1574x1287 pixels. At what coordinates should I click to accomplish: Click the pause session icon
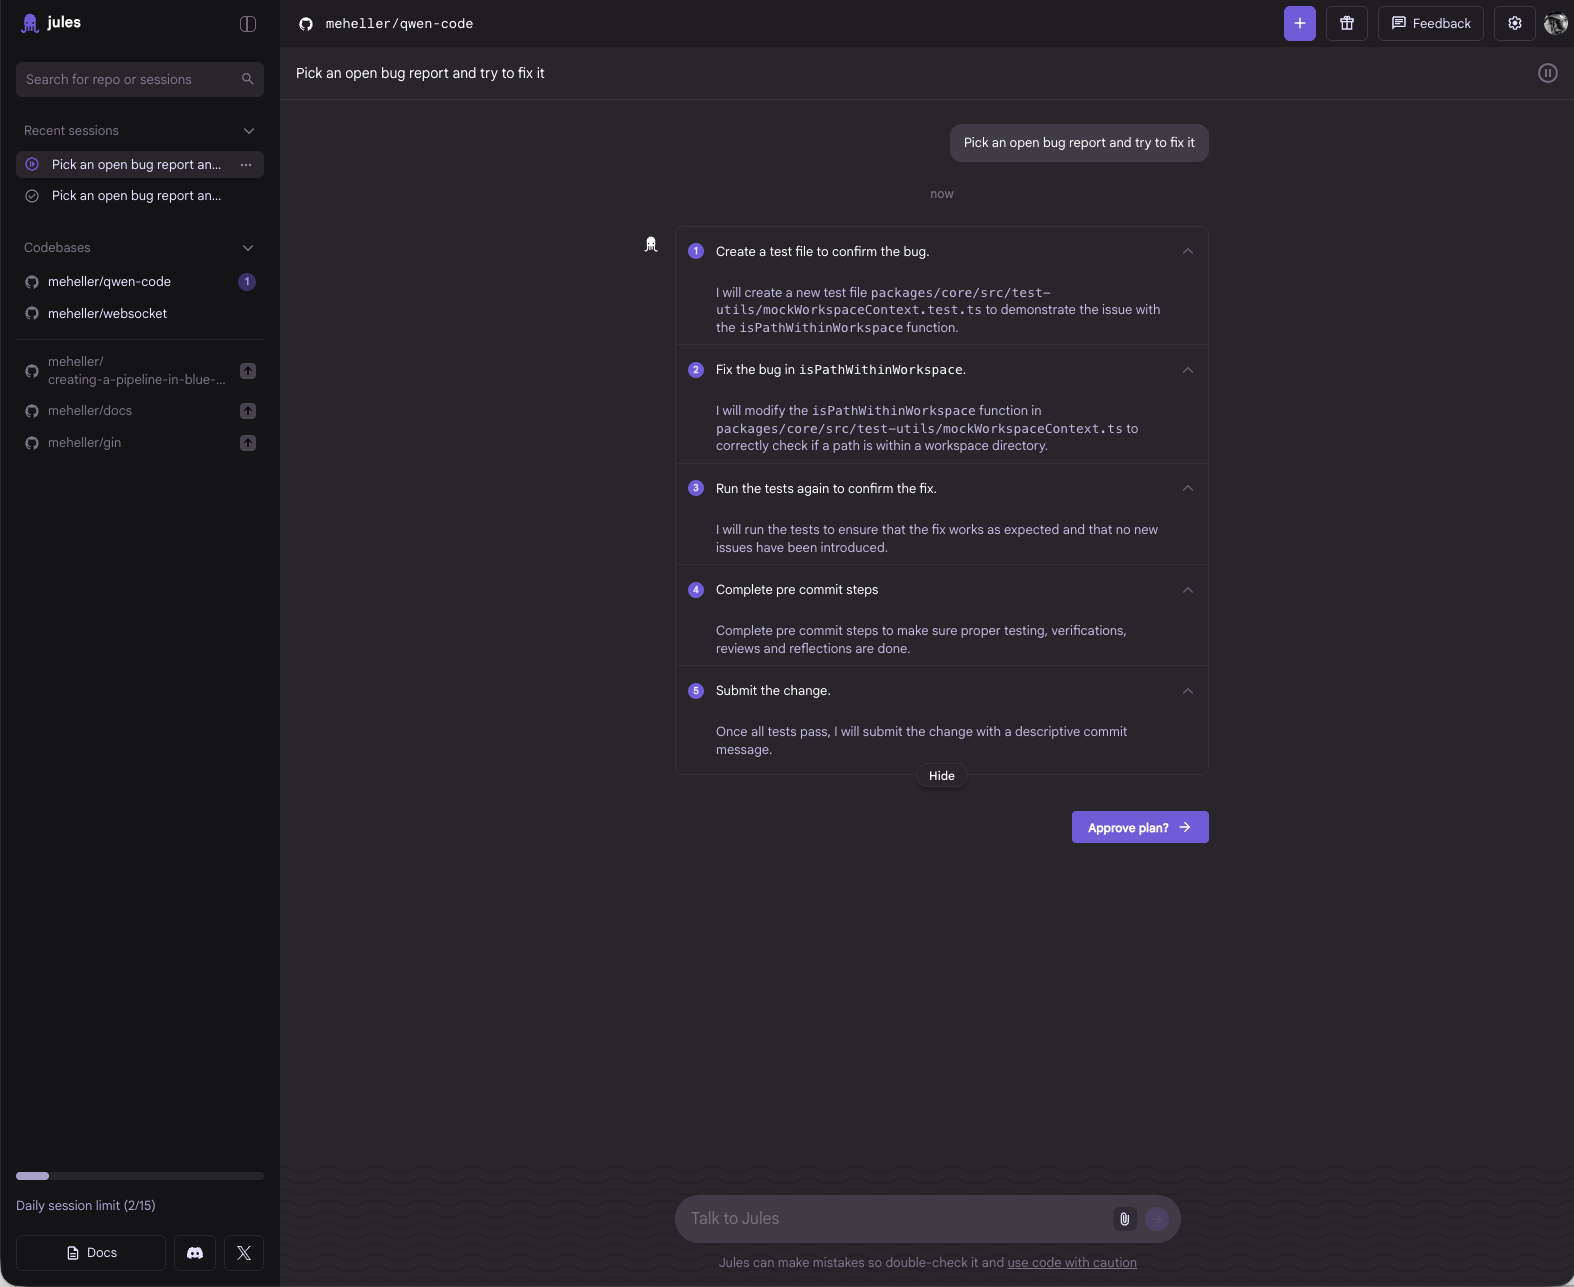pyautogui.click(x=1547, y=73)
